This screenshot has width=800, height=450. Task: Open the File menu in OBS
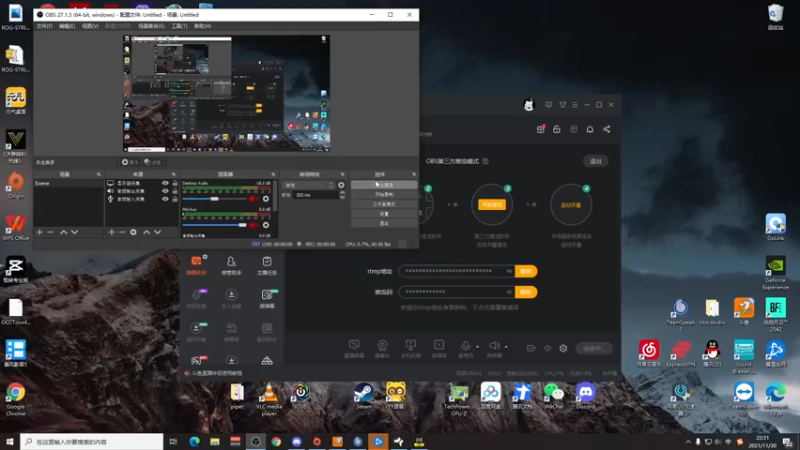(44, 26)
